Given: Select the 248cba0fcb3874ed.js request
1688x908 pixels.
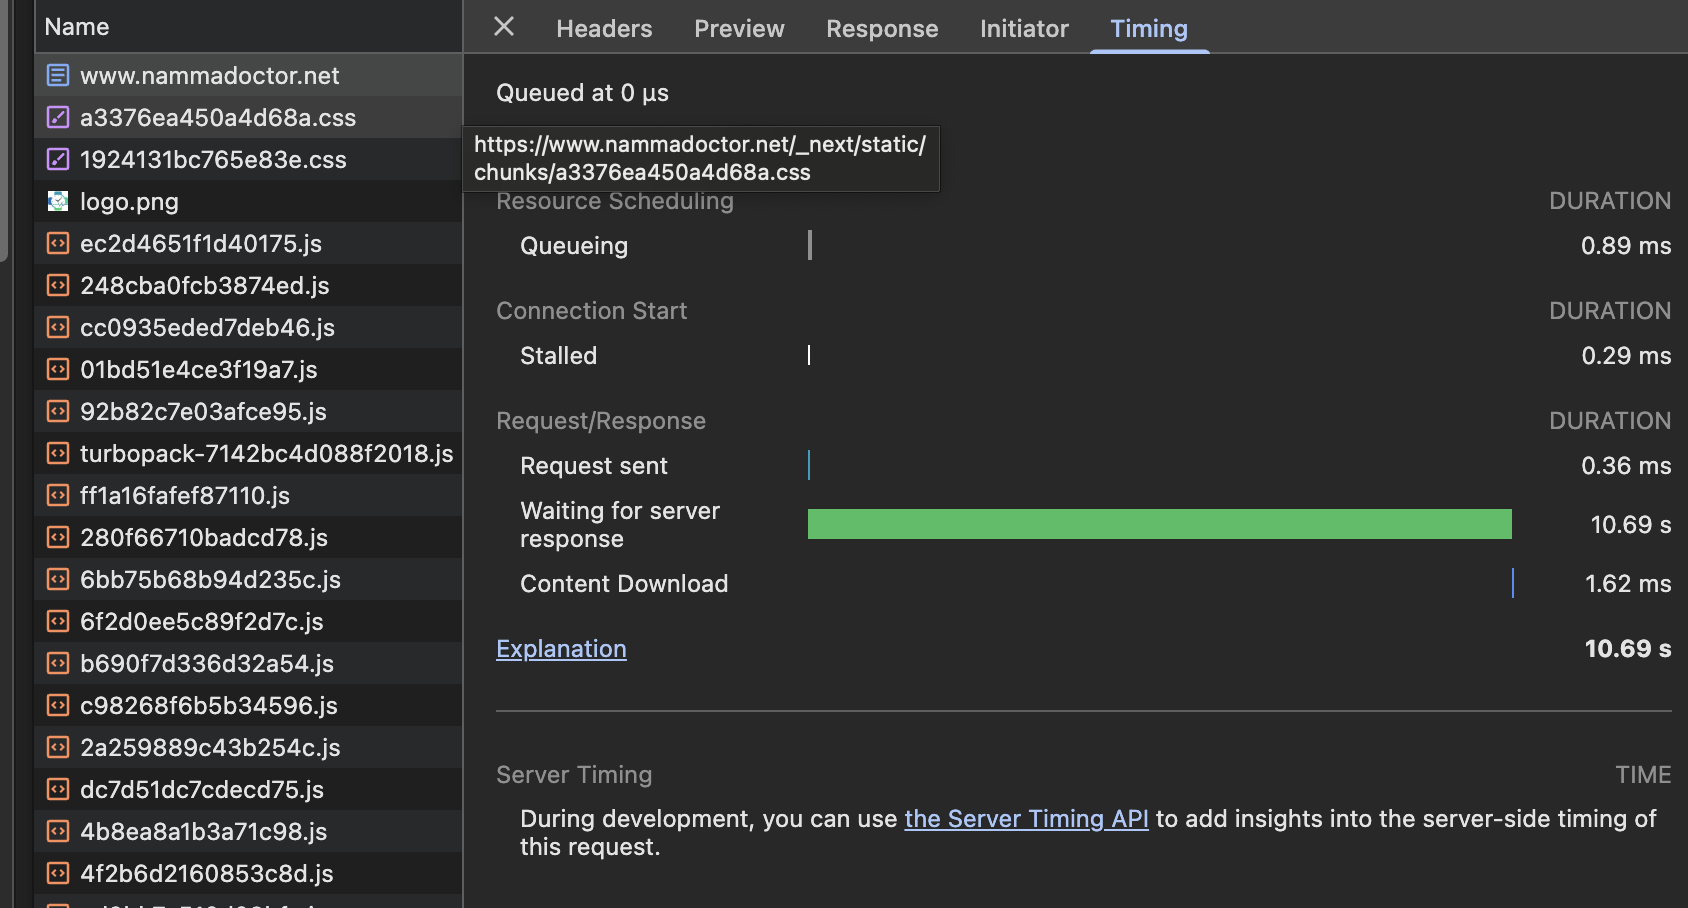Looking at the screenshot, I should tap(205, 286).
